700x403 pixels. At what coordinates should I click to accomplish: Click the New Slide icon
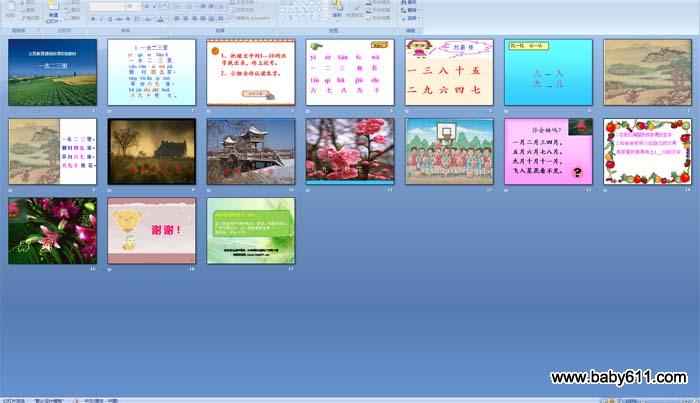pyautogui.click(x=53, y=6)
